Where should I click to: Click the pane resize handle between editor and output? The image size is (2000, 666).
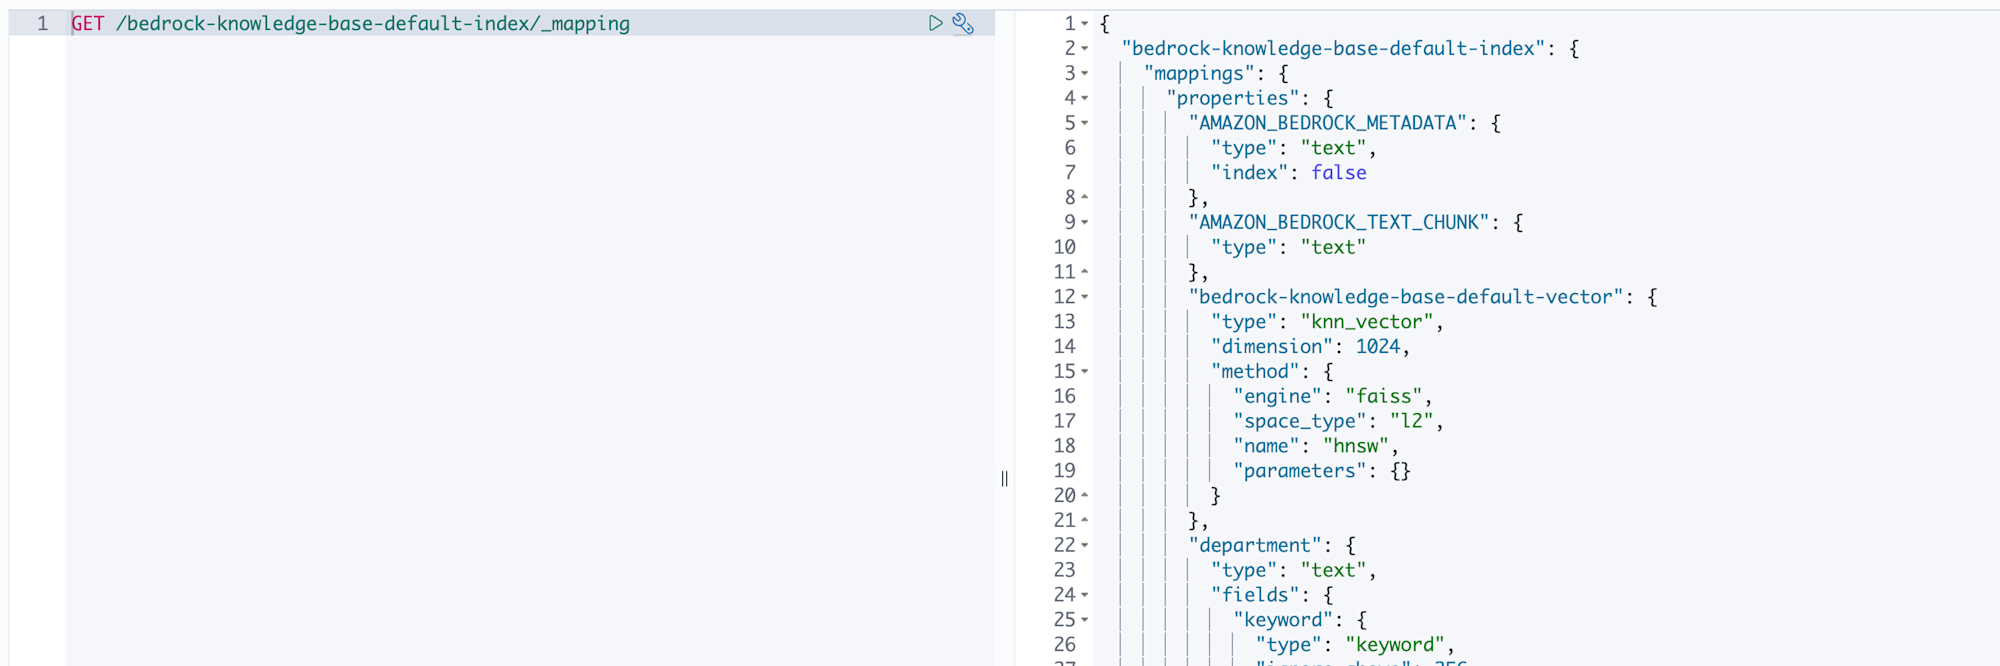tap(1004, 479)
